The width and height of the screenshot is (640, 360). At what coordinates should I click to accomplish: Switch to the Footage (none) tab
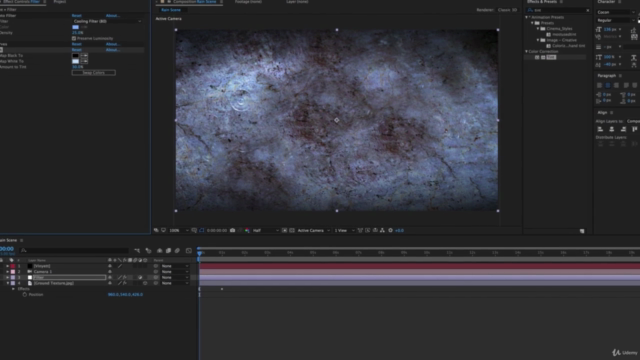[x=248, y=2]
